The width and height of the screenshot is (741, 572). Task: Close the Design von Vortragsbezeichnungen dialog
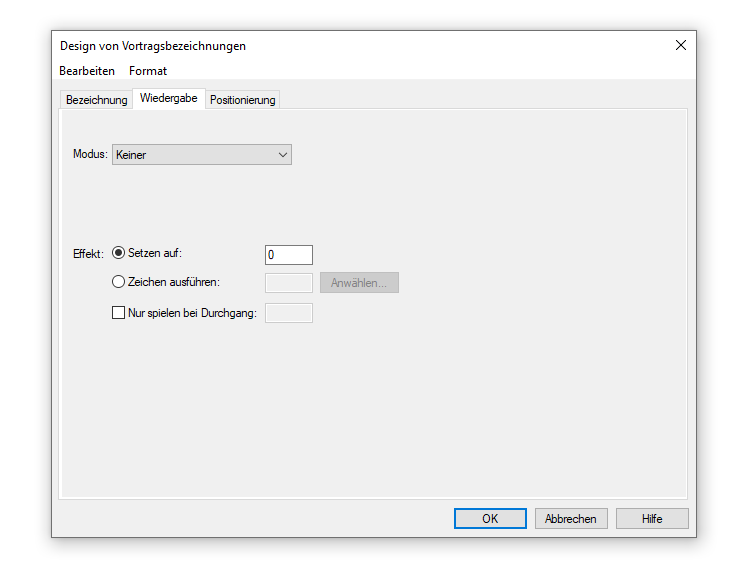(680, 45)
